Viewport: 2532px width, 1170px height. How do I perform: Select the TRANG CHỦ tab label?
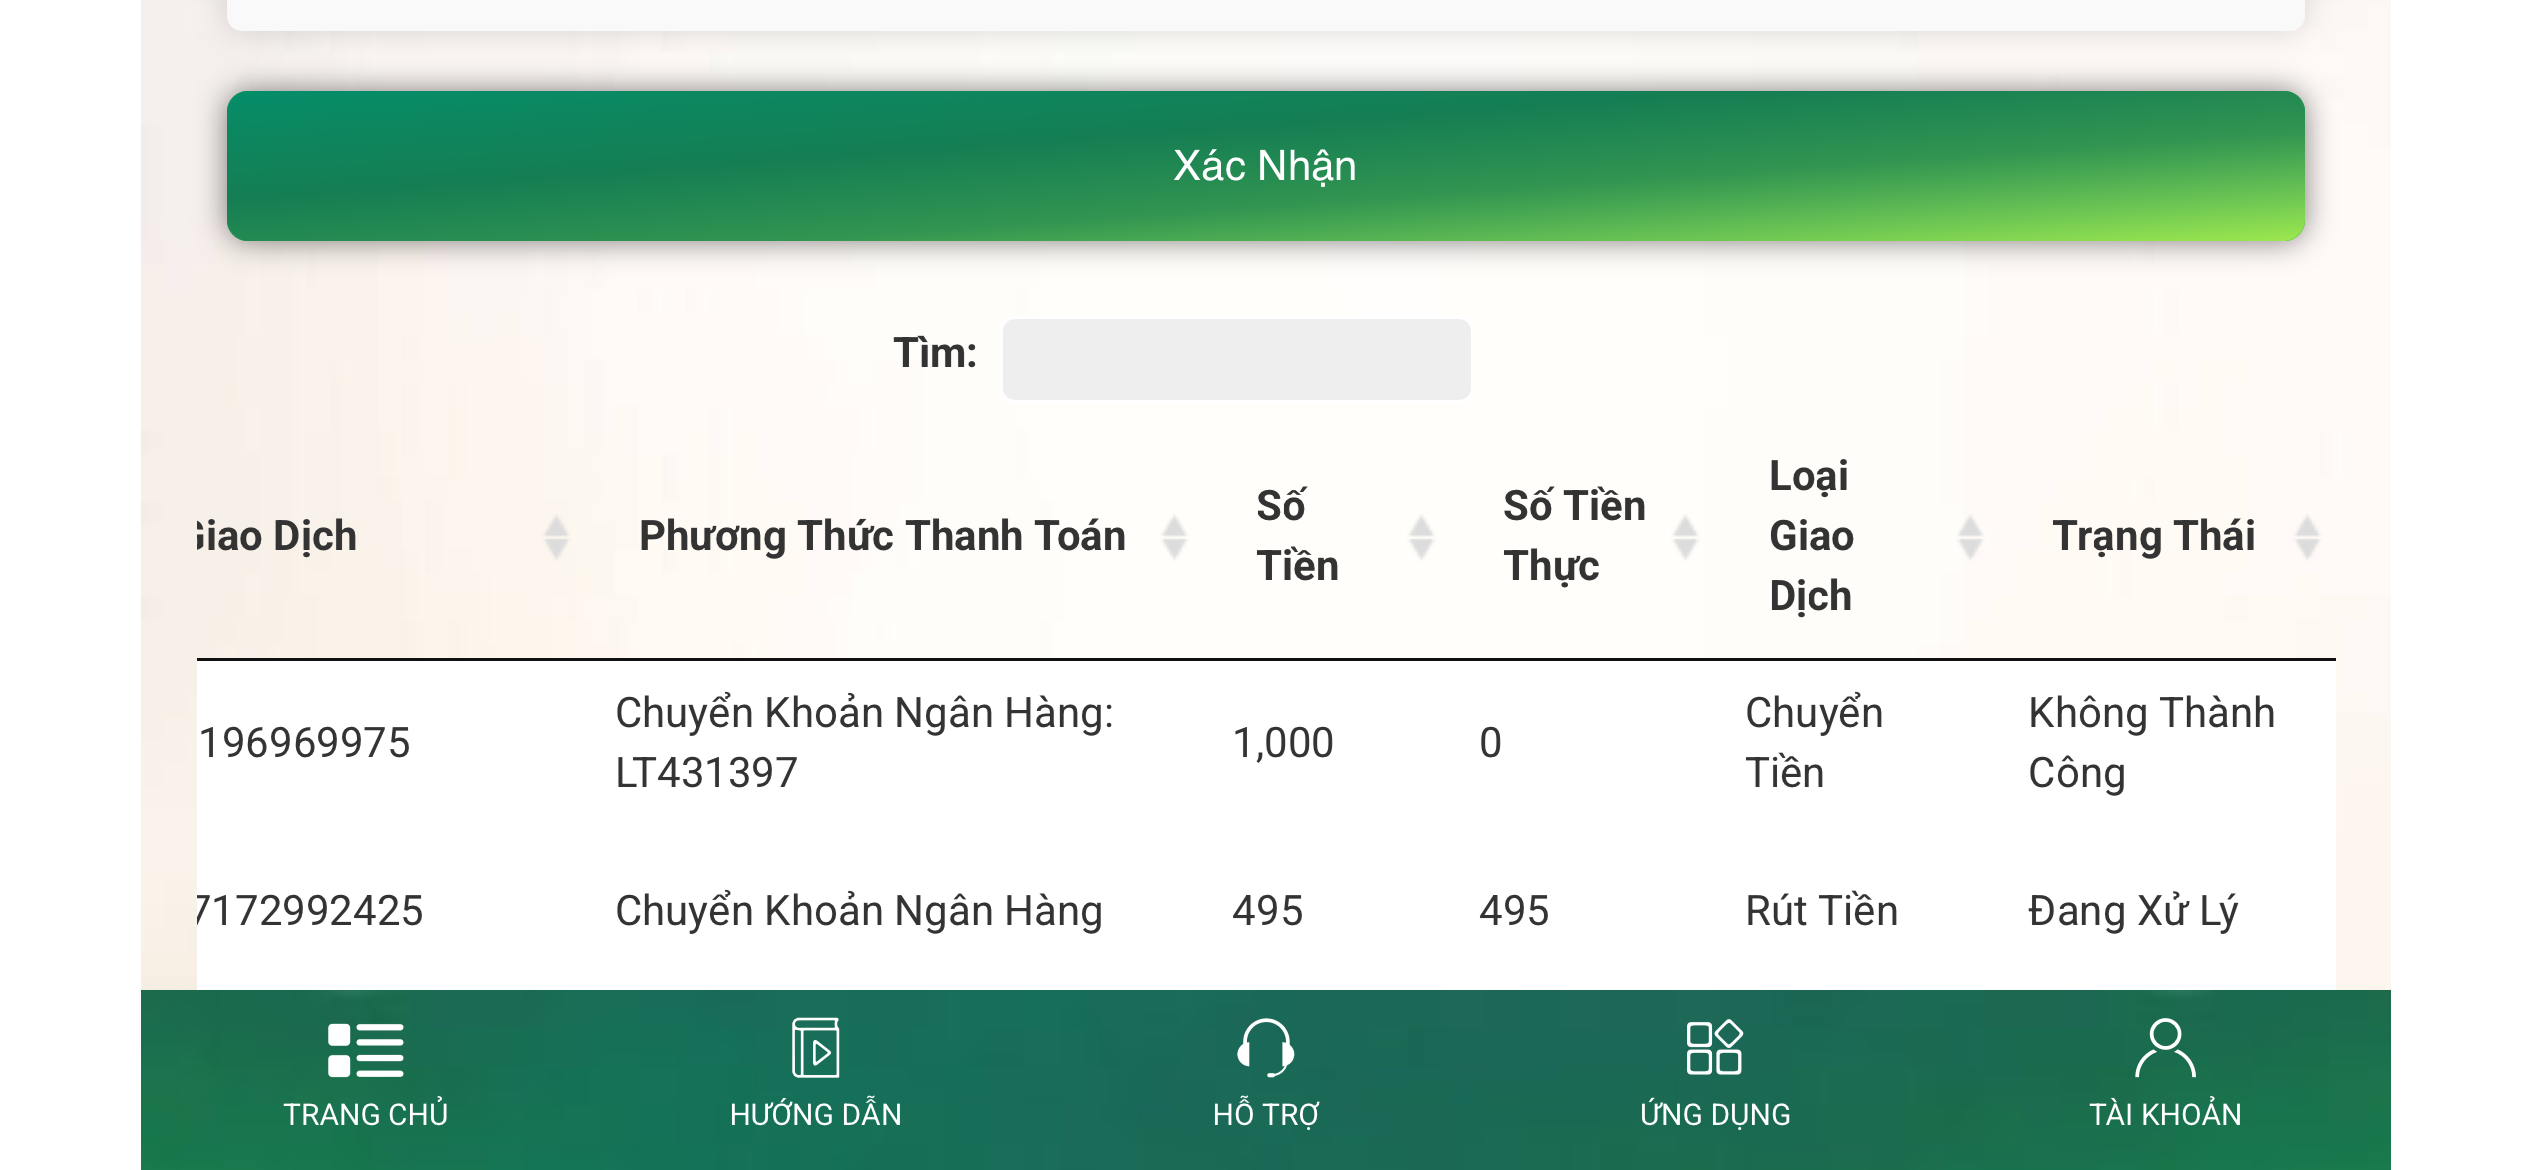[x=365, y=1114]
